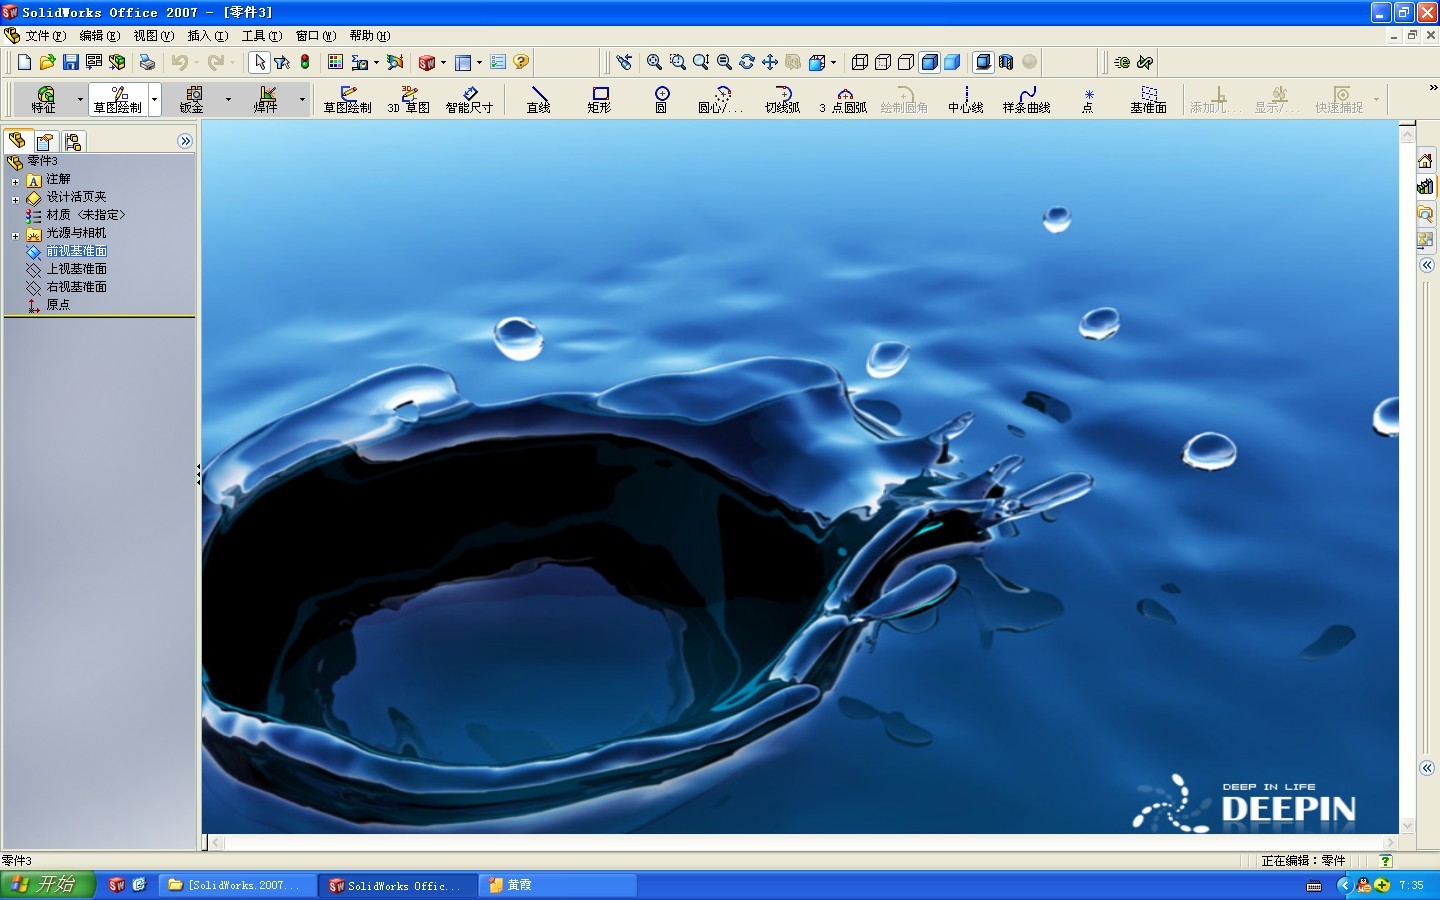Choose Shaded With Edges display icon
Image resolution: width=1440 pixels, height=900 pixels.
(x=929, y=62)
